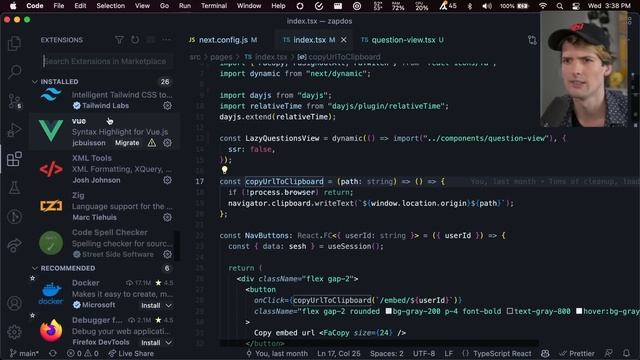This screenshot has height=360, width=640.
Task: Open macOS Control Center icon
Action: click(576, 6)
